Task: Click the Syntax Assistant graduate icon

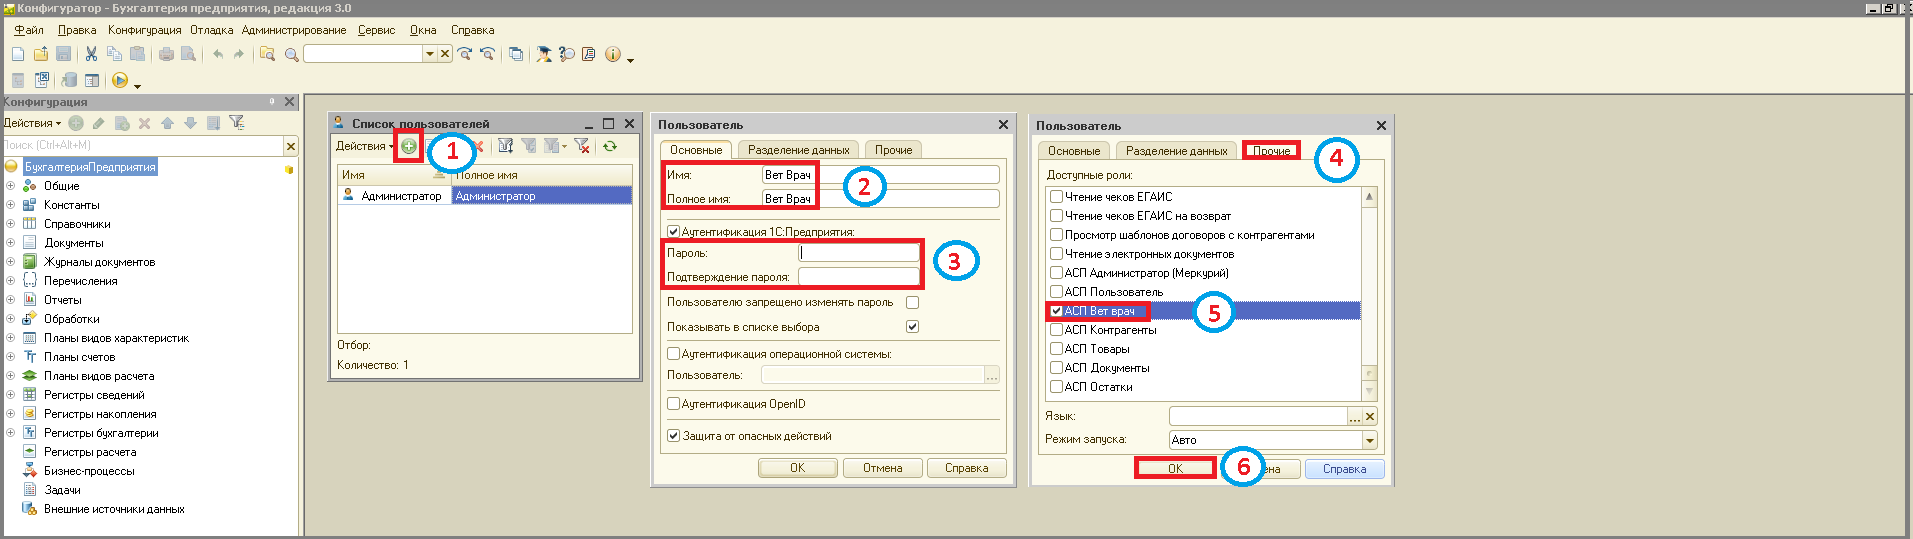Action: [x=544, y=54]
